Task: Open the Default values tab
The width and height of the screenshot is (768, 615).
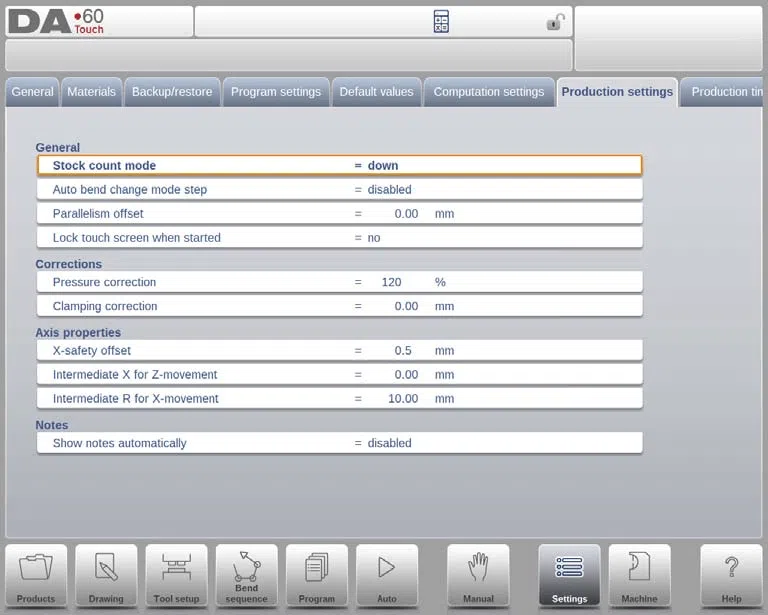Action: (x=376, y=92)
